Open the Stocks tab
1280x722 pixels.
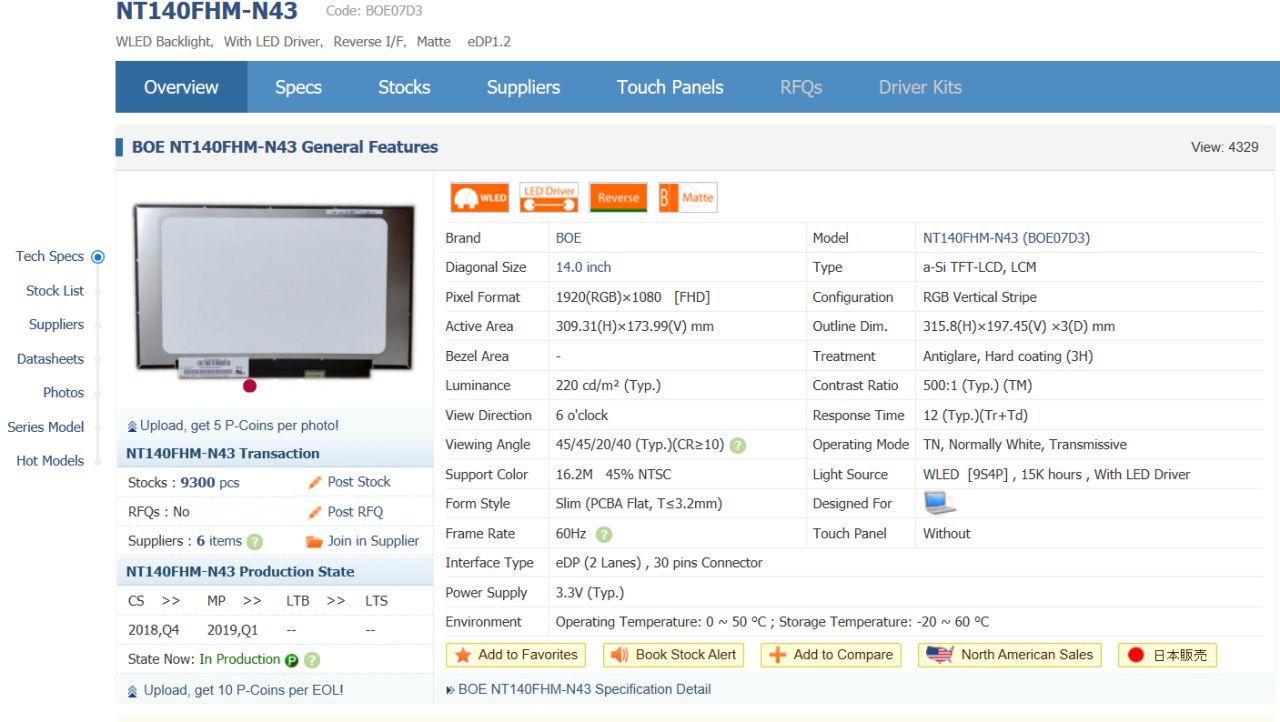click(x=404, y=87)
